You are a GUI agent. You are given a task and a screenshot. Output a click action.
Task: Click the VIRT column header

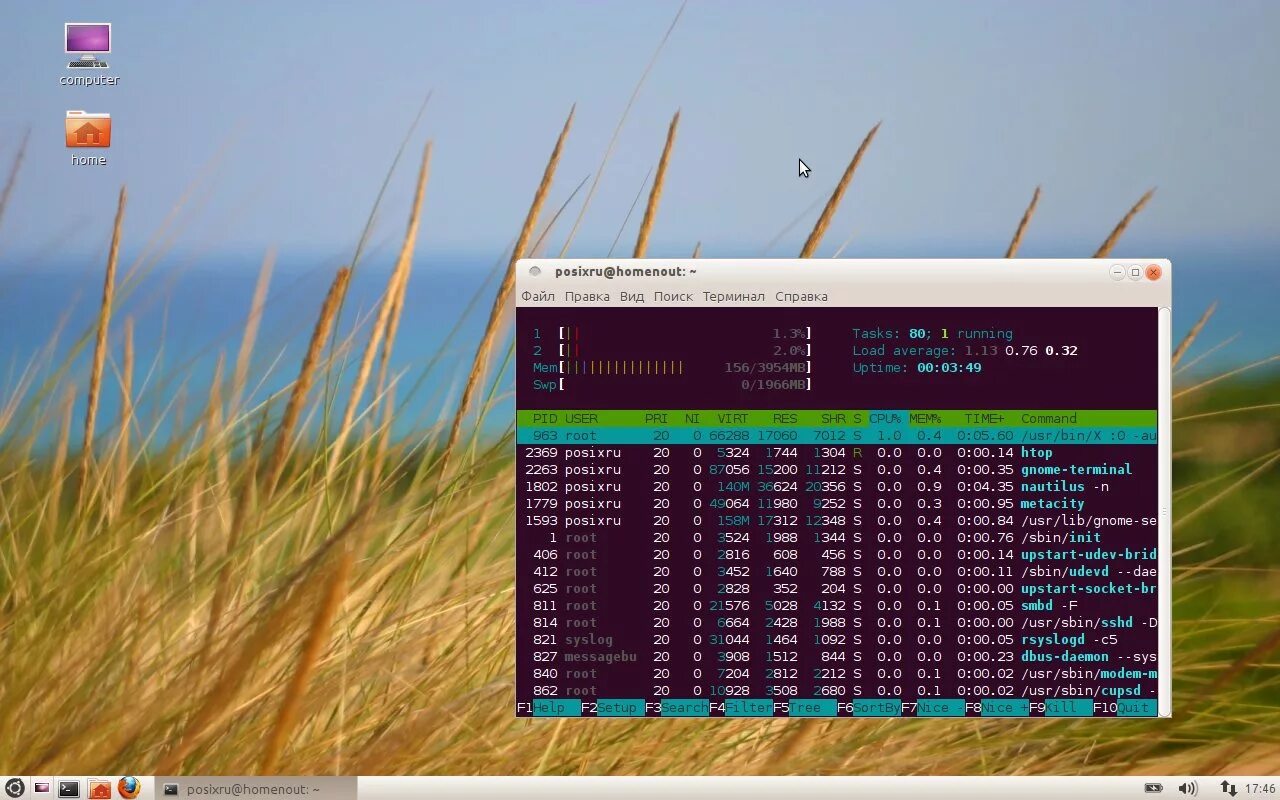pos(733,419)
